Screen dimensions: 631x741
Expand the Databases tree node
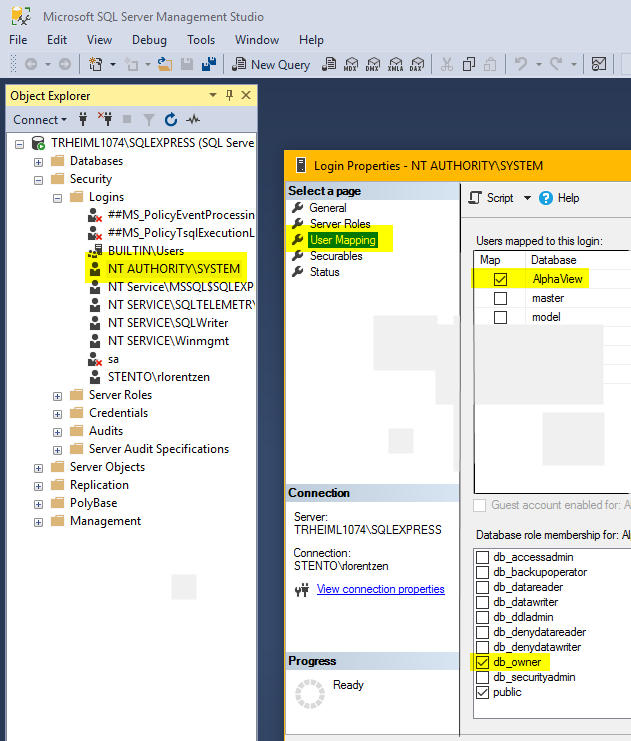click(38, 161)
